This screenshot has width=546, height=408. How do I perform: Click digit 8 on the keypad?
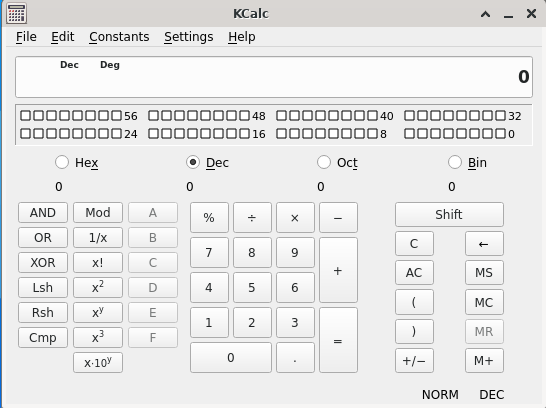[252, 252]
